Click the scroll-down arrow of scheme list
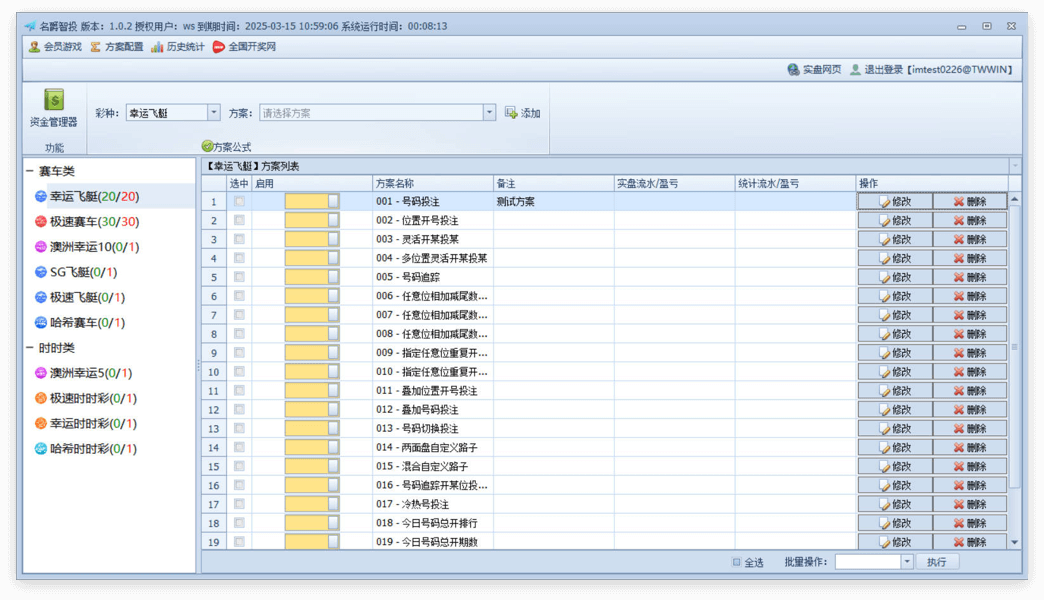The image size is (1044, 600). tap(1015, 542)
